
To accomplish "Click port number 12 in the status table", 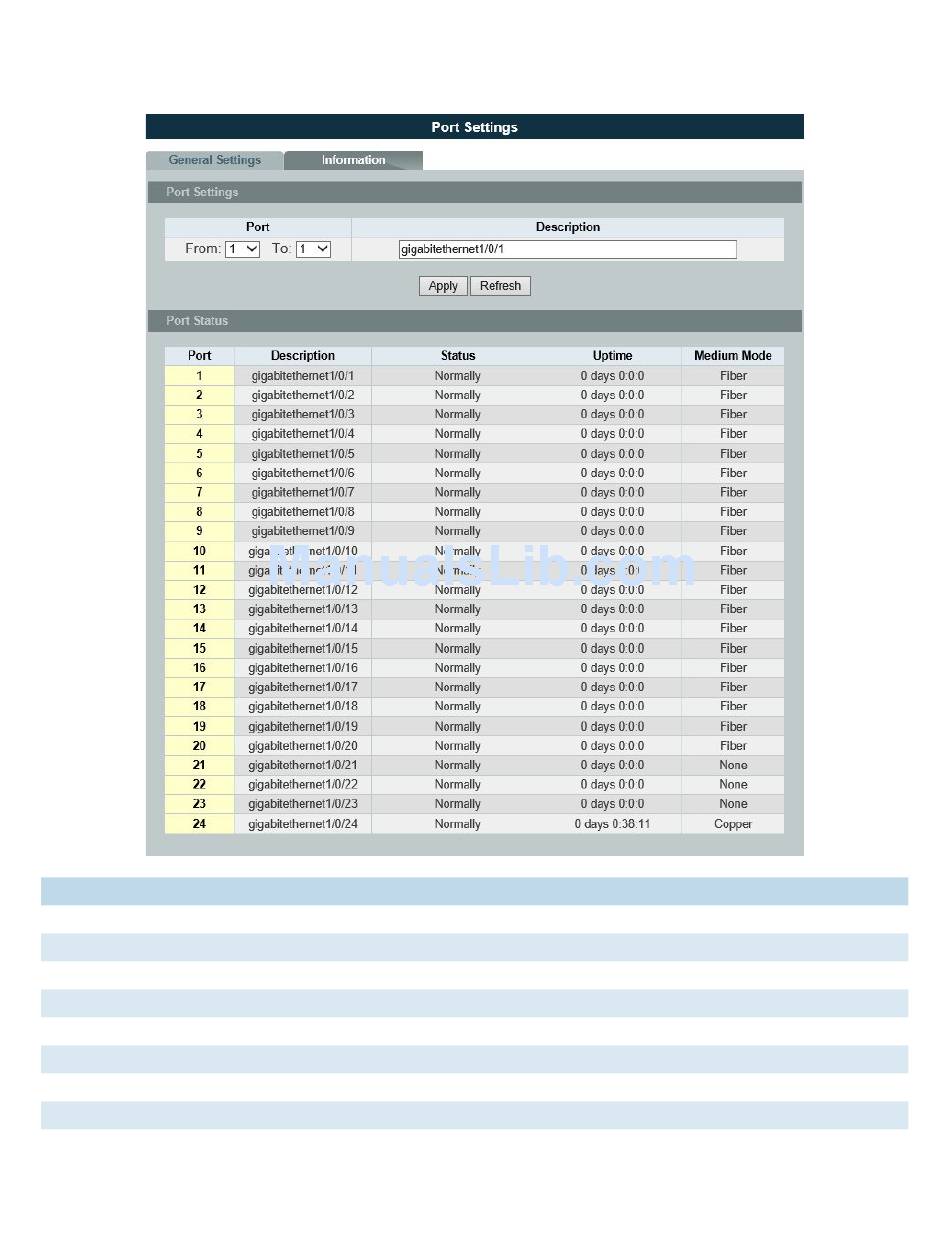I will pyautogui.click(x=200, y=590).
